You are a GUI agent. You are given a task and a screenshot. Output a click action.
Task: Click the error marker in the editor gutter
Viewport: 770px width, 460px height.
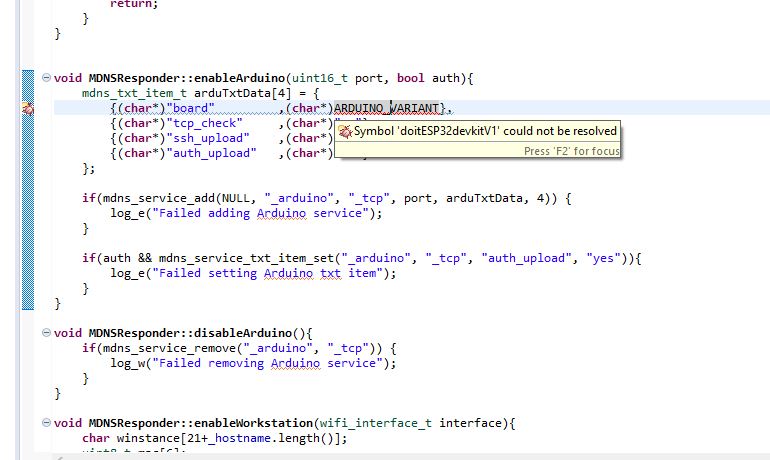coord(27,109)
